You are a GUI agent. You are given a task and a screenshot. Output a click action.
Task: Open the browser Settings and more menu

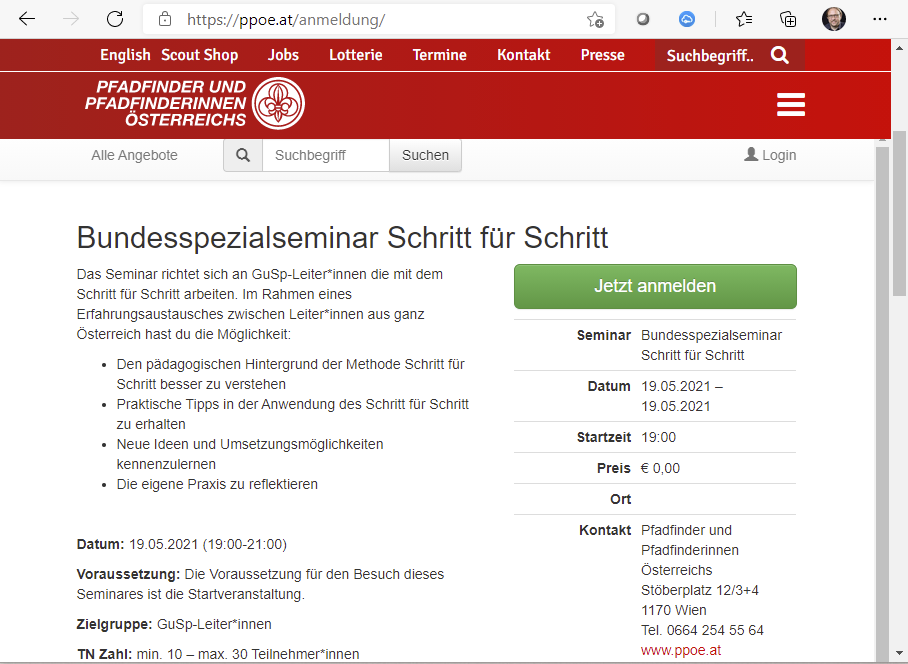[x=880, y=19]
